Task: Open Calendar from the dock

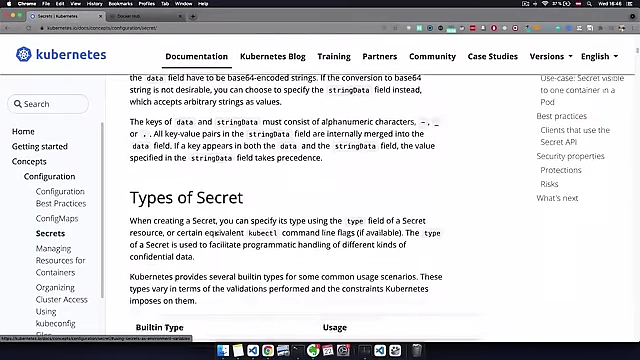Action: tap(328, 350)
